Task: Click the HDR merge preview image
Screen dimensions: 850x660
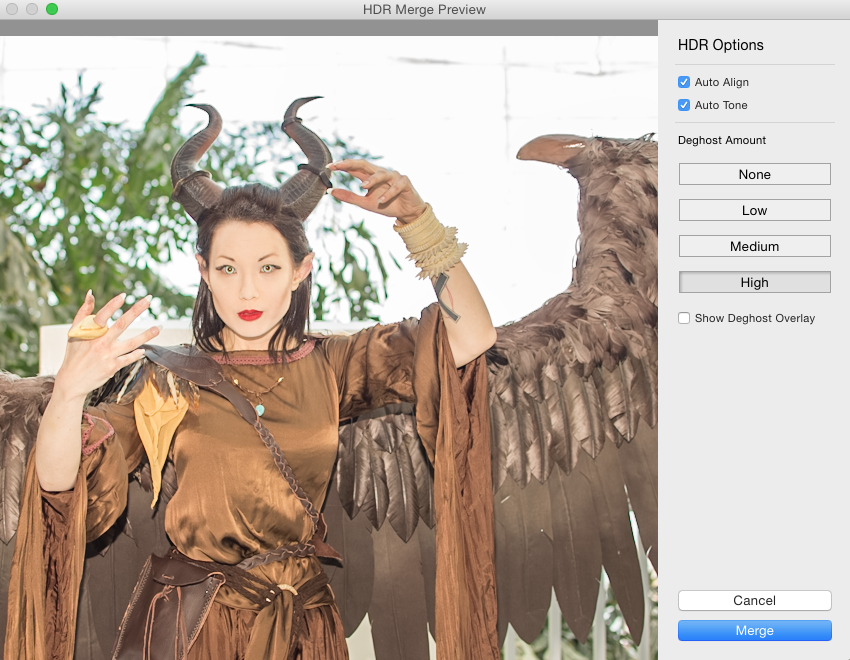Action: (329, 348)
